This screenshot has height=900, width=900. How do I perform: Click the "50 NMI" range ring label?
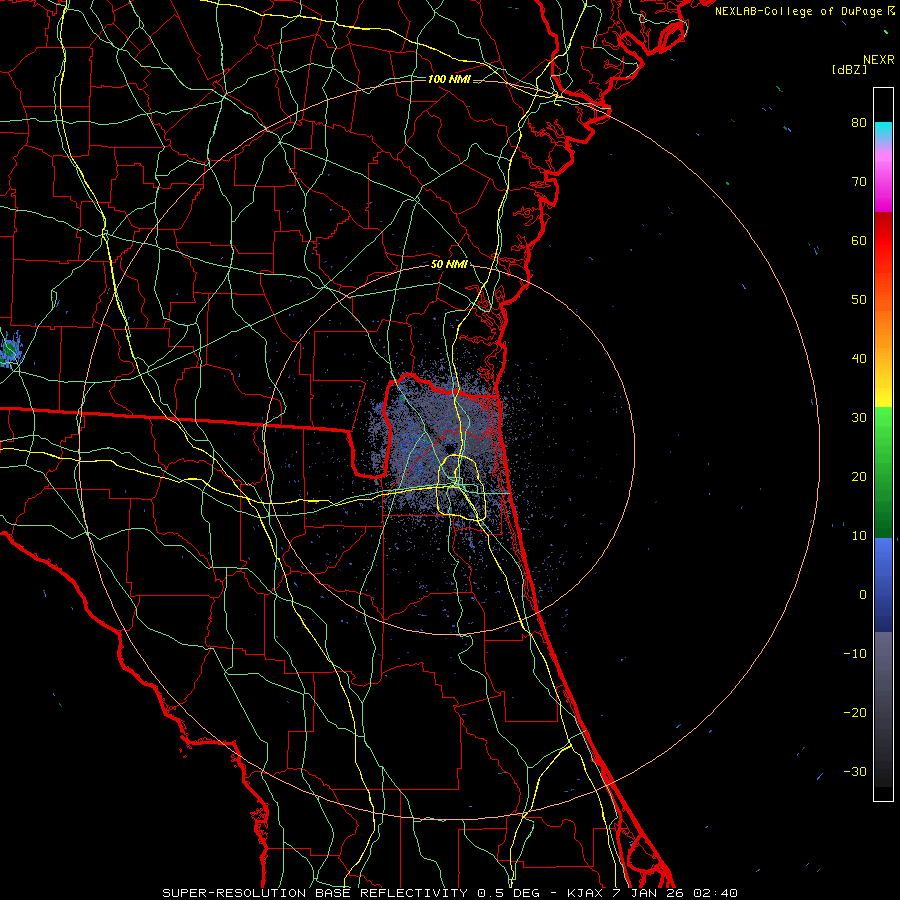(x=449, y=265)
